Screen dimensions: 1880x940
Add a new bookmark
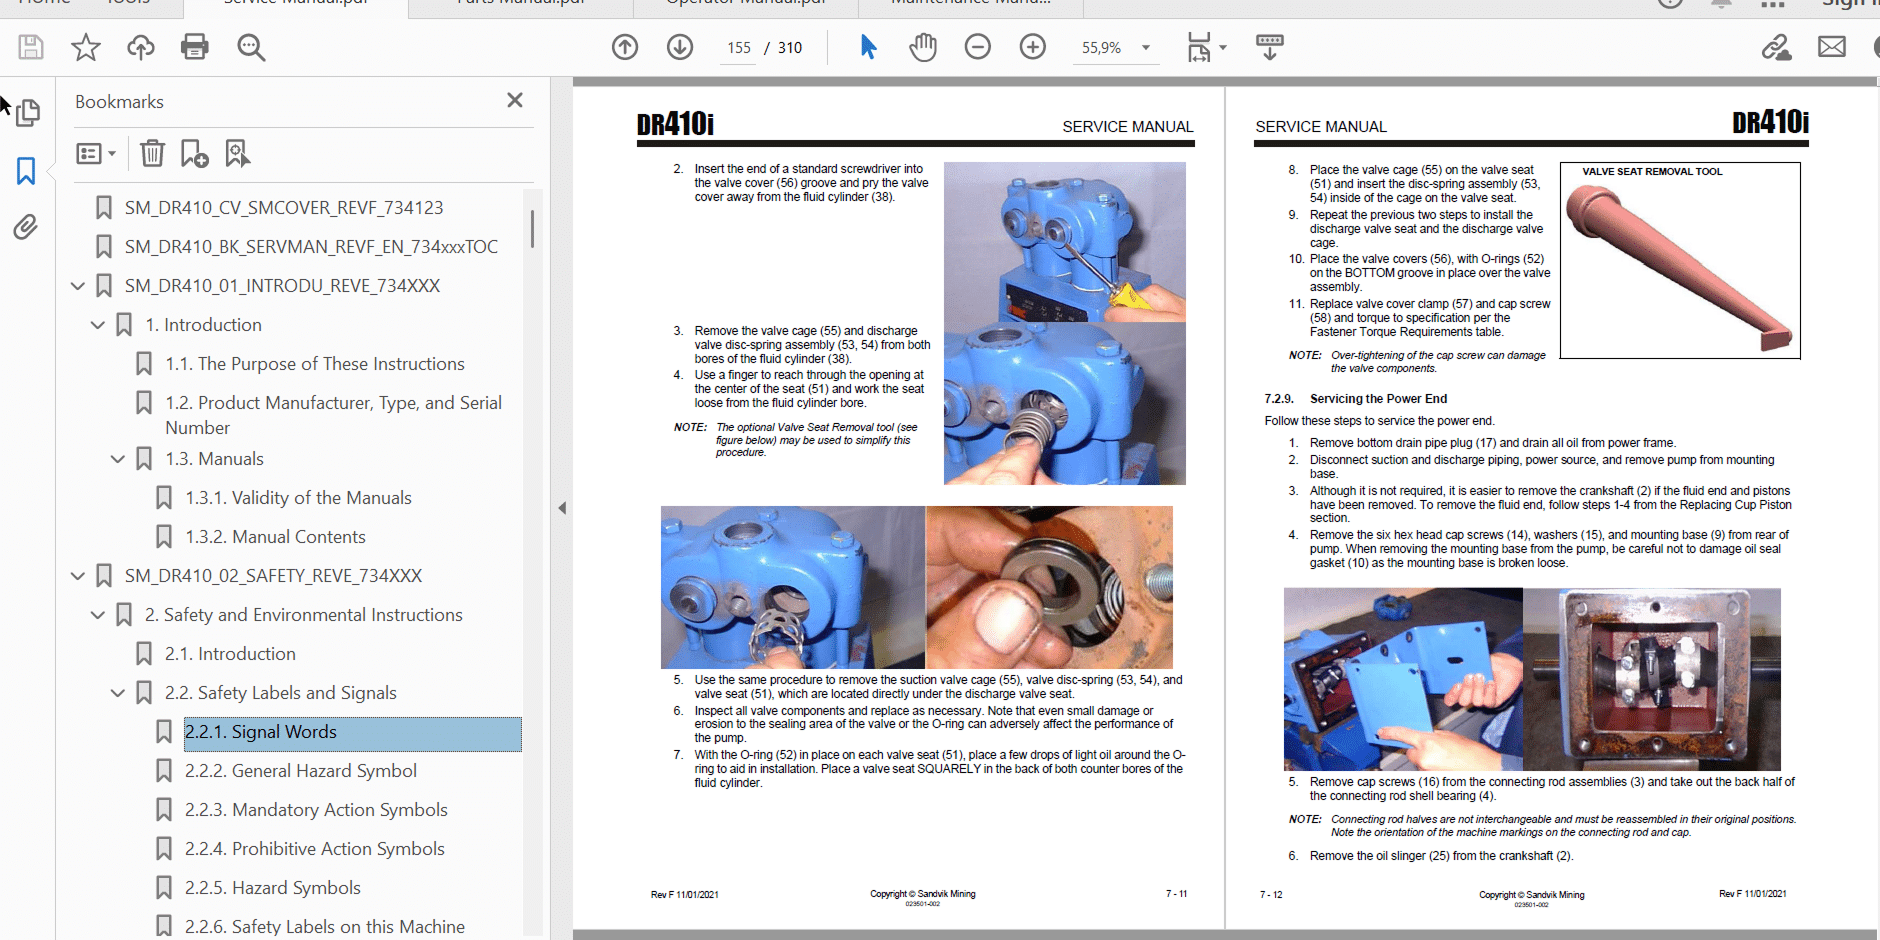tap(194, 153)
